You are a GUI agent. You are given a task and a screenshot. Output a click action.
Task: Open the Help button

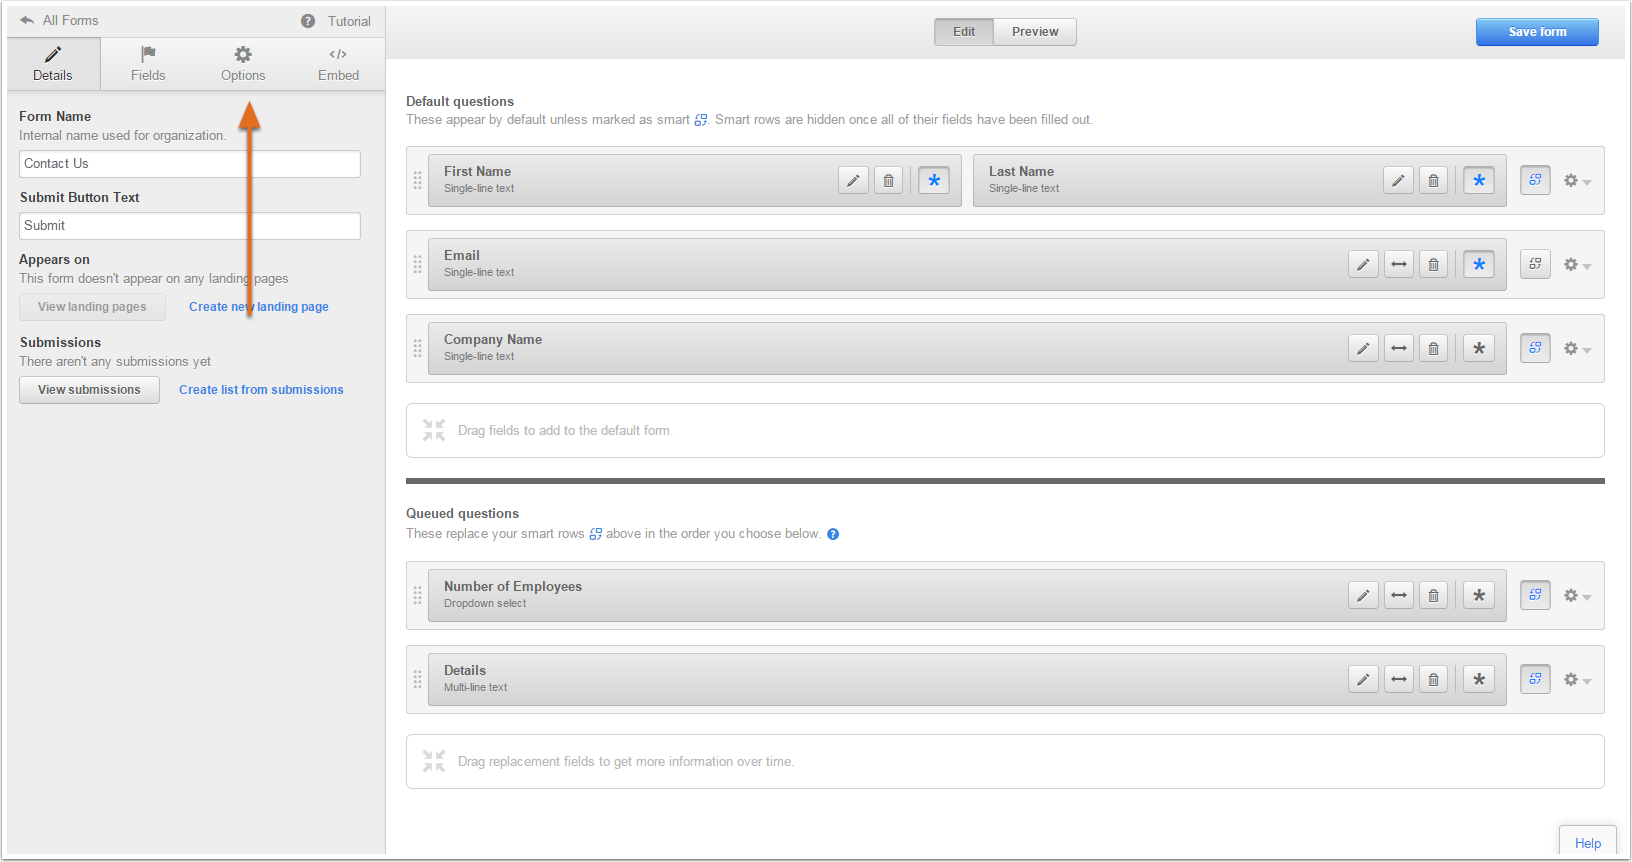(1588, 843)
